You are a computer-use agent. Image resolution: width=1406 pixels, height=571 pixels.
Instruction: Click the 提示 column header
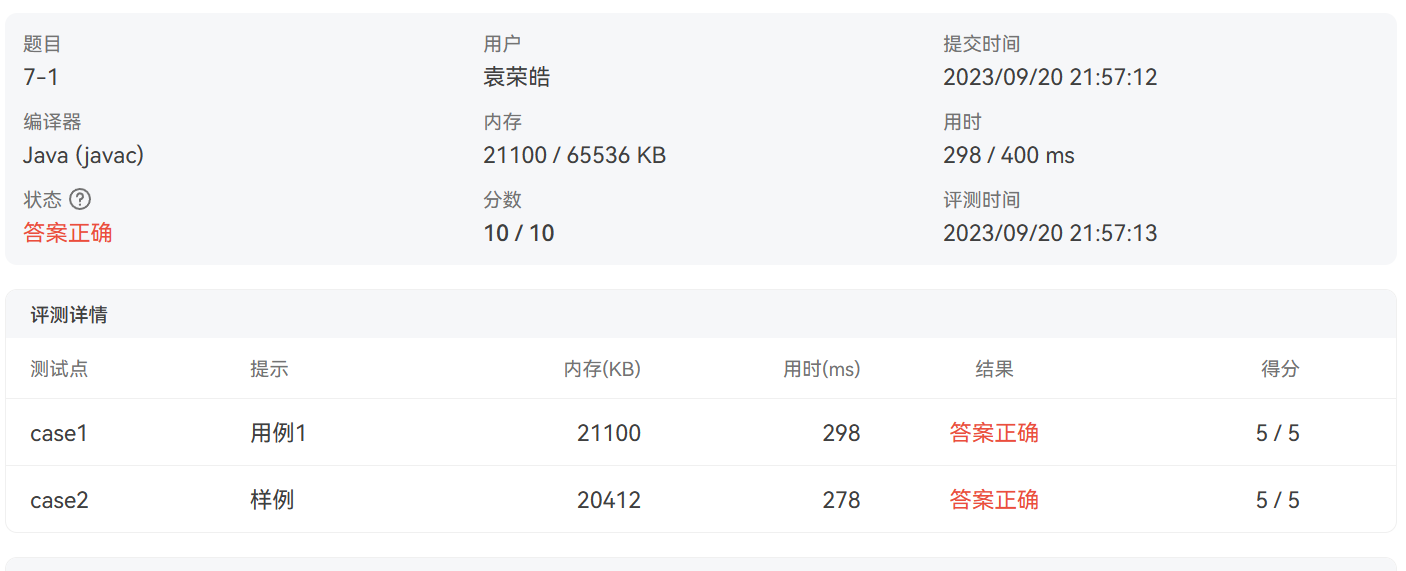tap(269, 369)
